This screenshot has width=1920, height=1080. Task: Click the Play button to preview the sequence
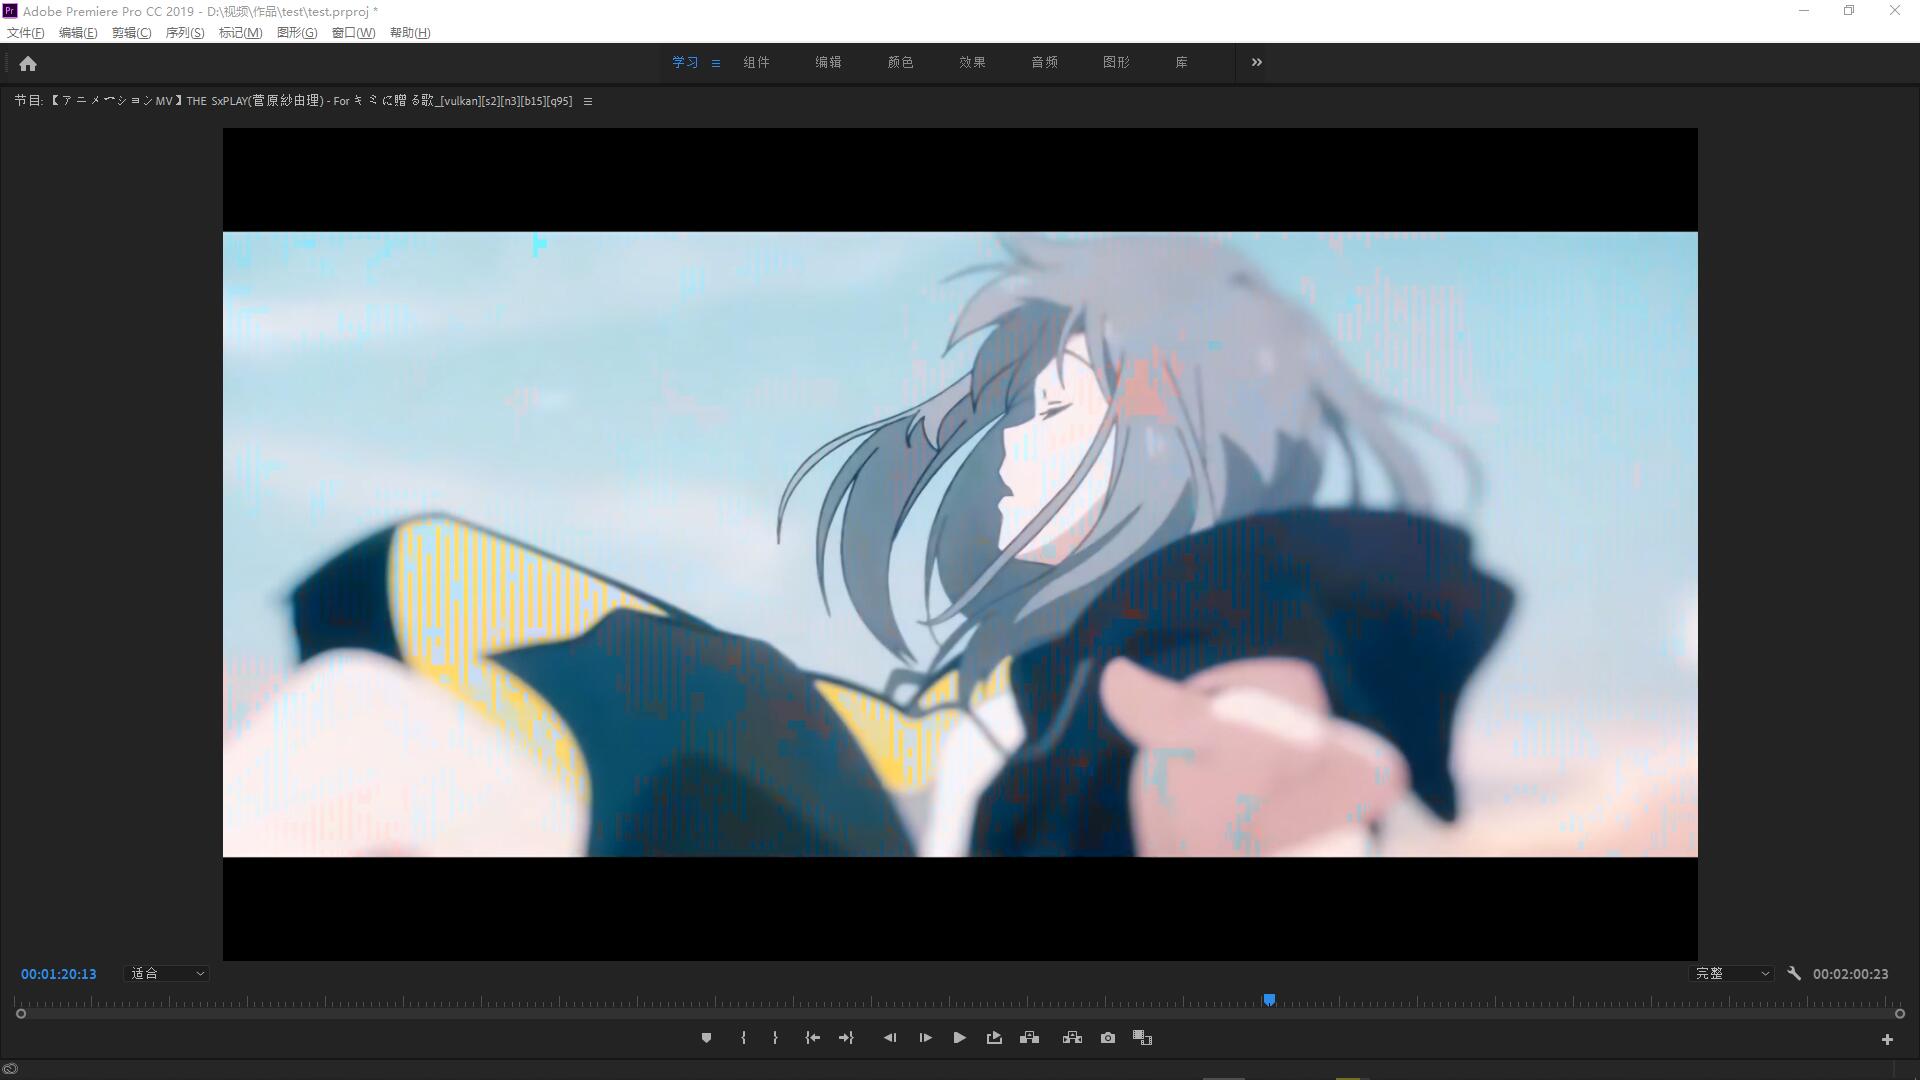[x=959, y=1037]
